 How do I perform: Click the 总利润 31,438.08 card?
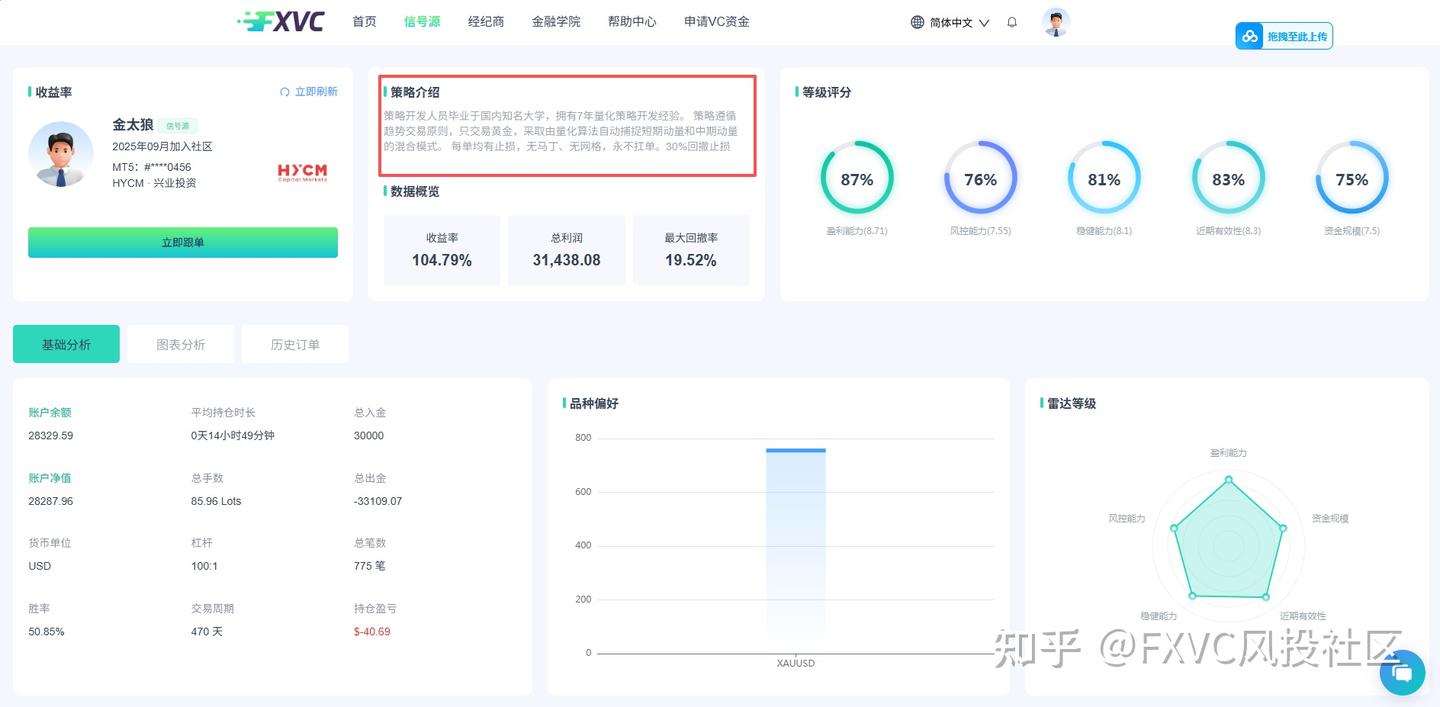pyautogui.click(x=567, y=250)
